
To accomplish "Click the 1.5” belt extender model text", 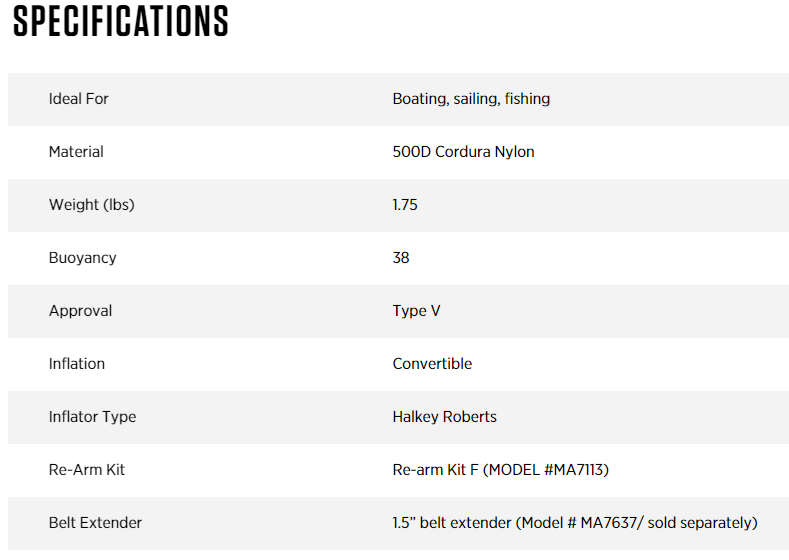I will point(575,523).
